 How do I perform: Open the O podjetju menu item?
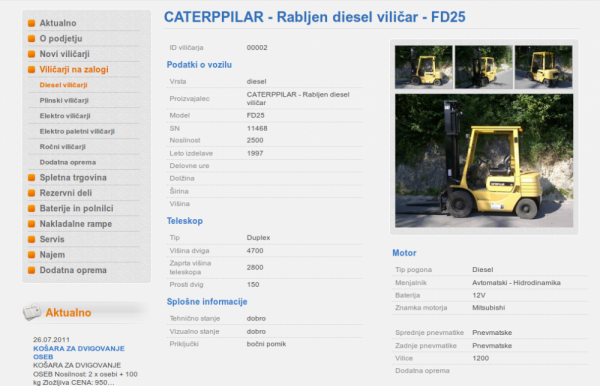(x=61, y=39)
